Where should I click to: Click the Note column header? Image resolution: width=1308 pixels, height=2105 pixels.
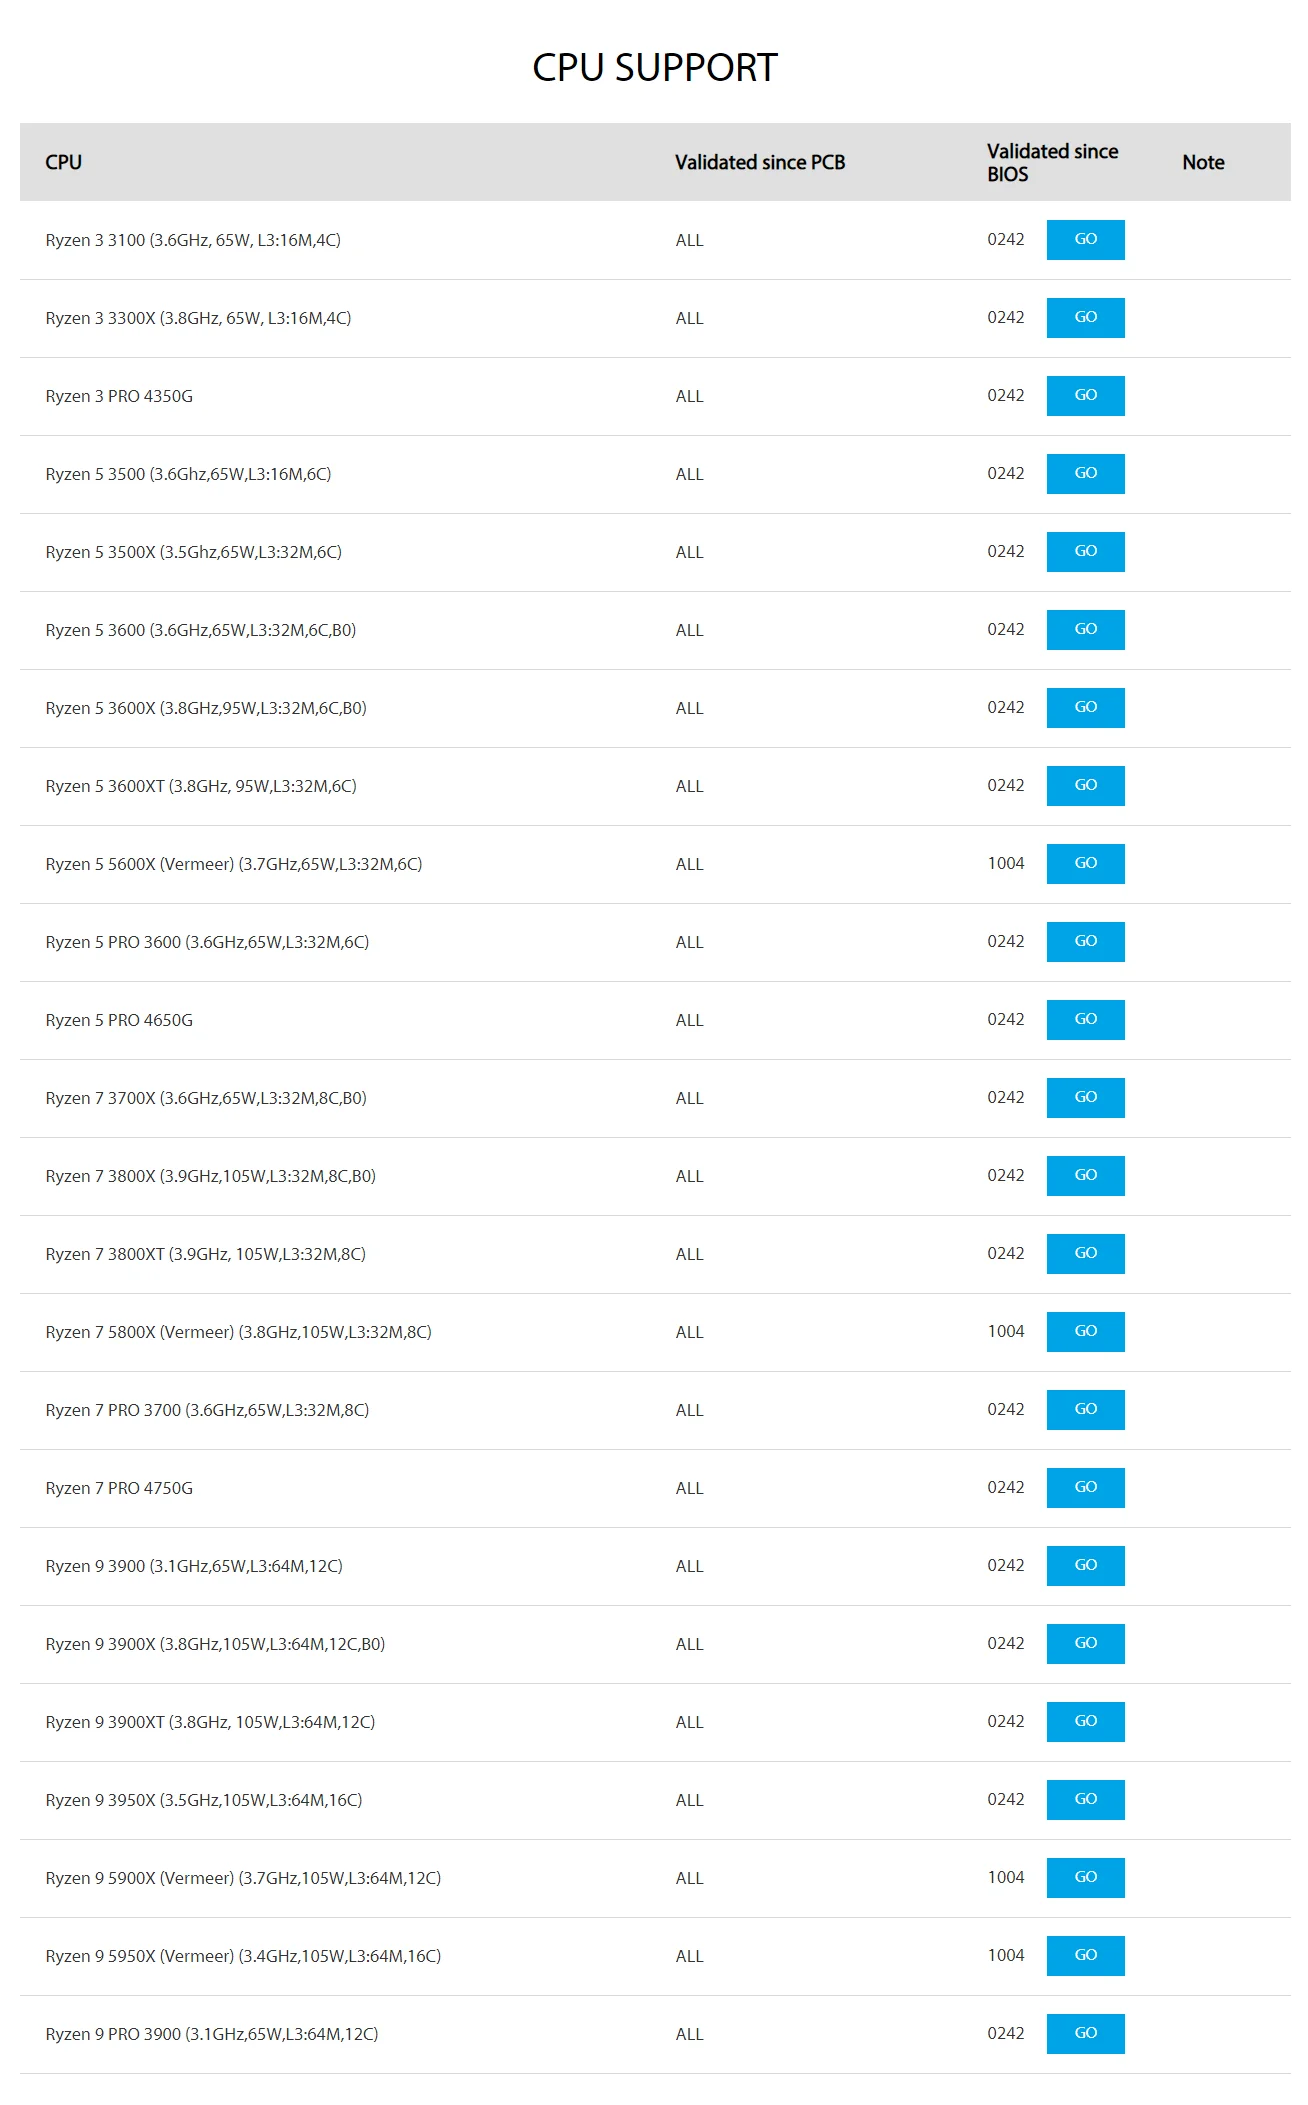pyautogui.click(x=1203, y=162)
